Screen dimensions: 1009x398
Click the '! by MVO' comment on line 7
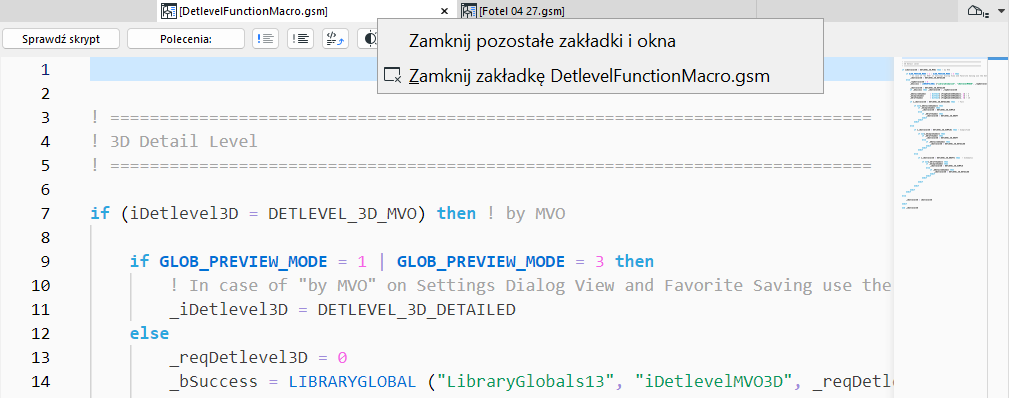click(x=526, y=213)
